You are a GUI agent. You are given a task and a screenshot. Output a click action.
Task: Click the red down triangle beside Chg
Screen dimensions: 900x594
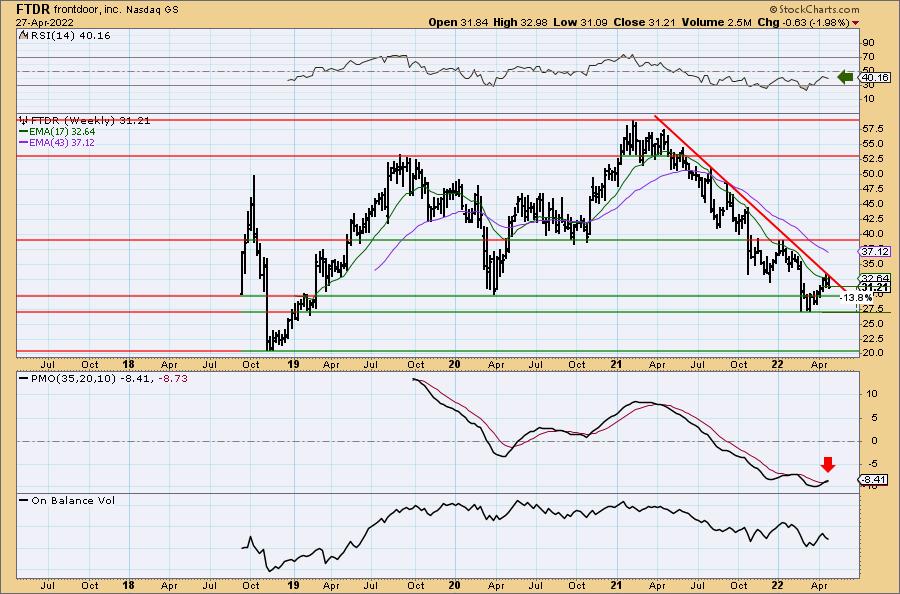click(856, 23)
